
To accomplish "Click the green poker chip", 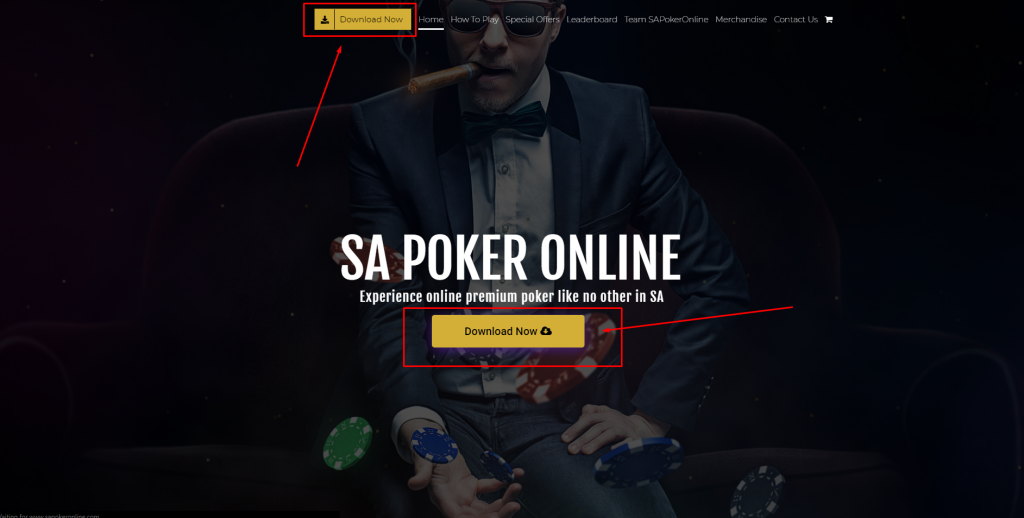I will pyautogui.click(x=347, y=442).
